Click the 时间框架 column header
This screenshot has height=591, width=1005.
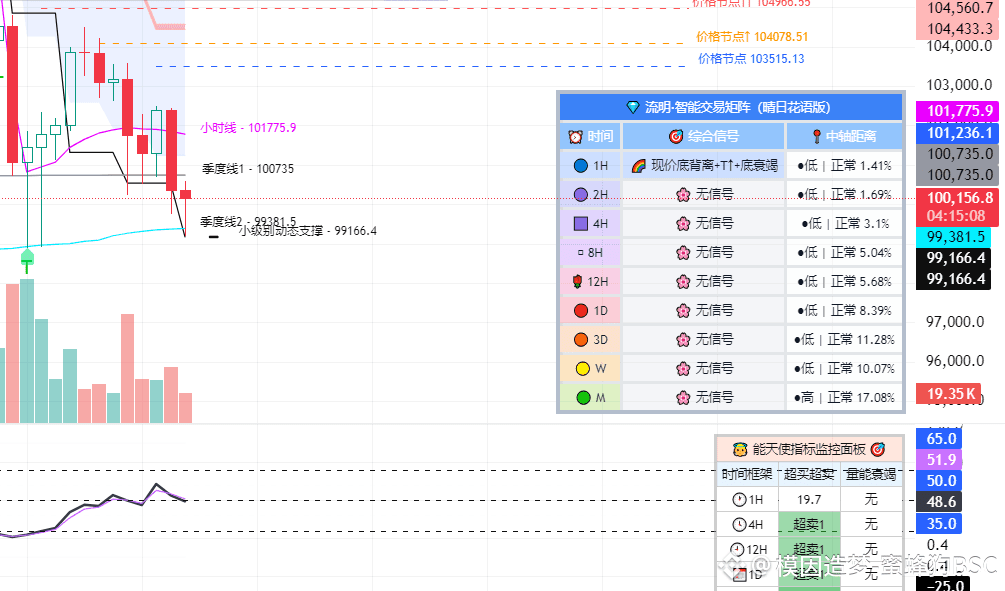[747, 474]
